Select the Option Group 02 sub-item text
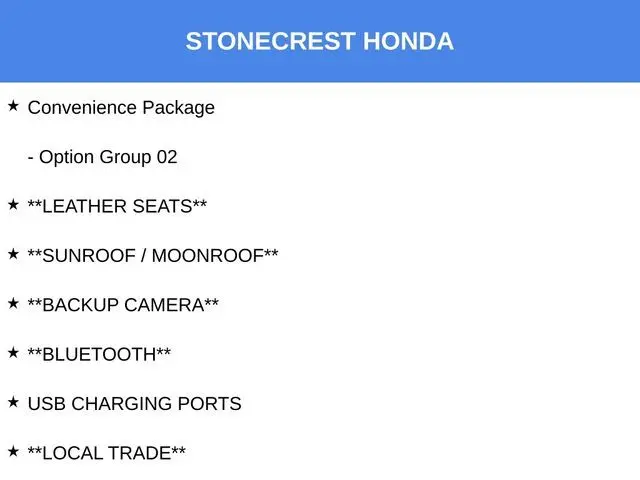Viewport: 640px width, 480px height. coord(102,157)
